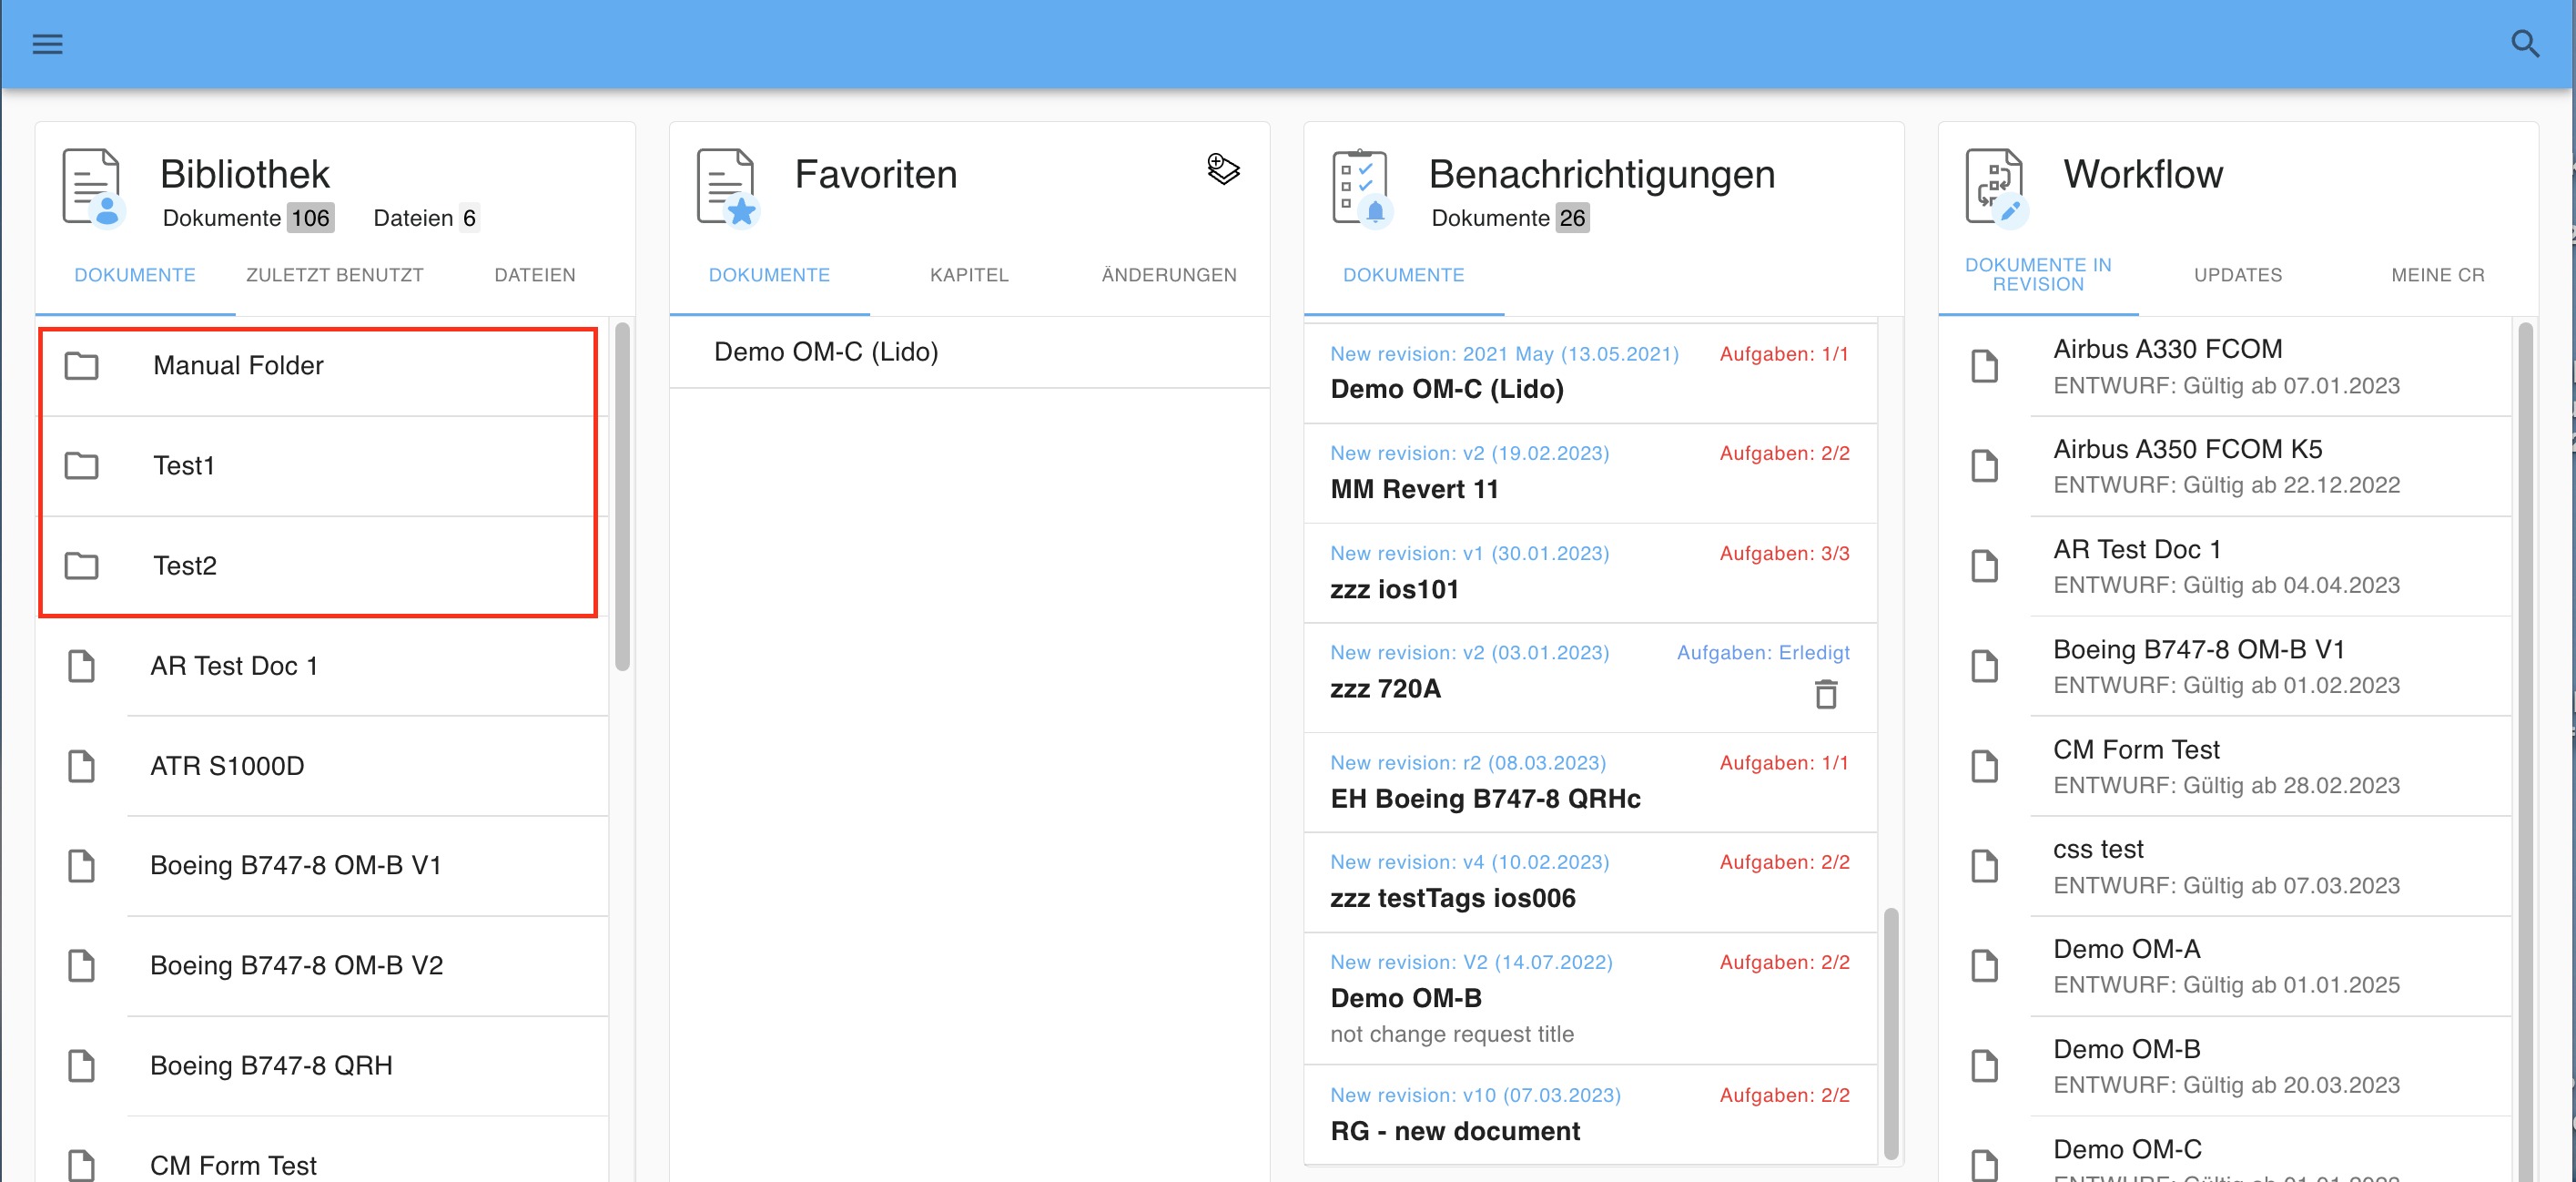
Task: Click the Manual Folder folder icon
Action: (x=82, y=366)
